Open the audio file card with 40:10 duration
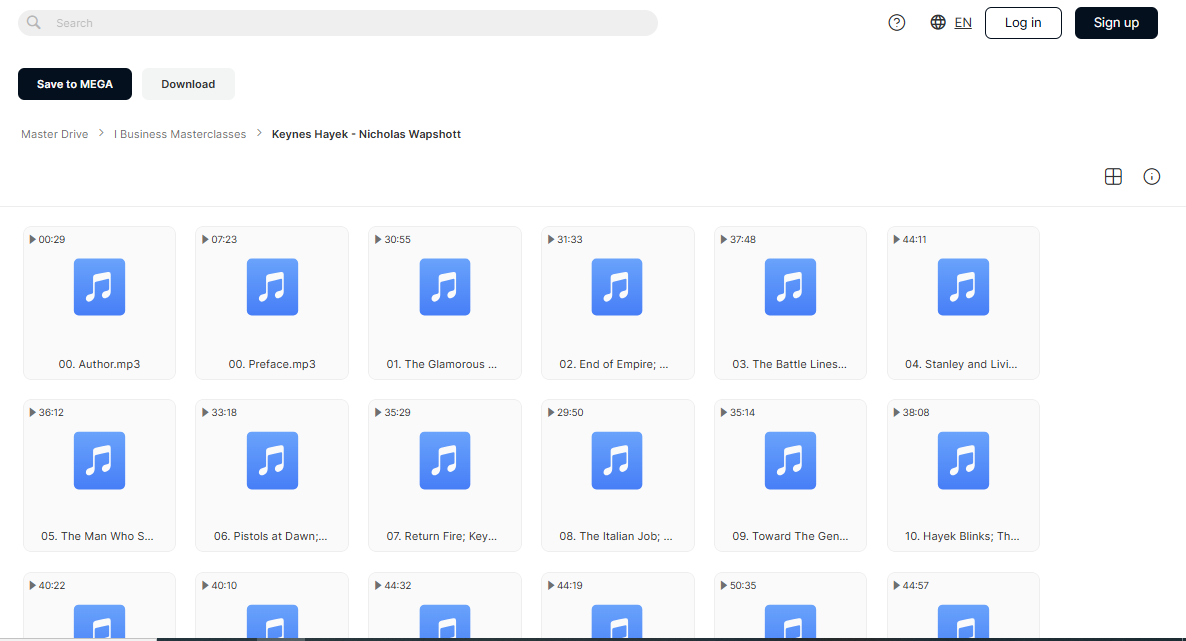The height and width of the screenshot is (641, 1186). click(x=272, y=606)
